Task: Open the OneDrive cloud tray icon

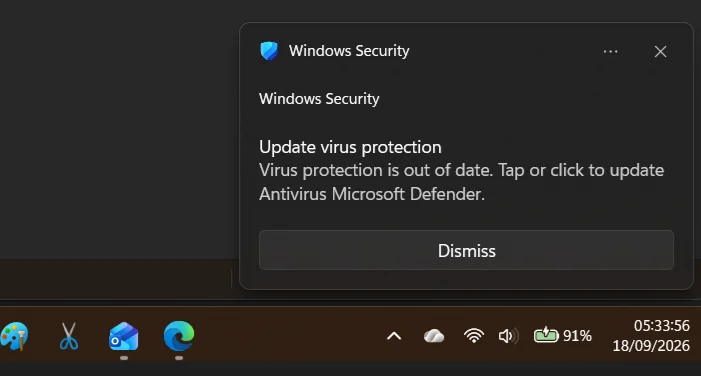Action: (x=434, y=336)
